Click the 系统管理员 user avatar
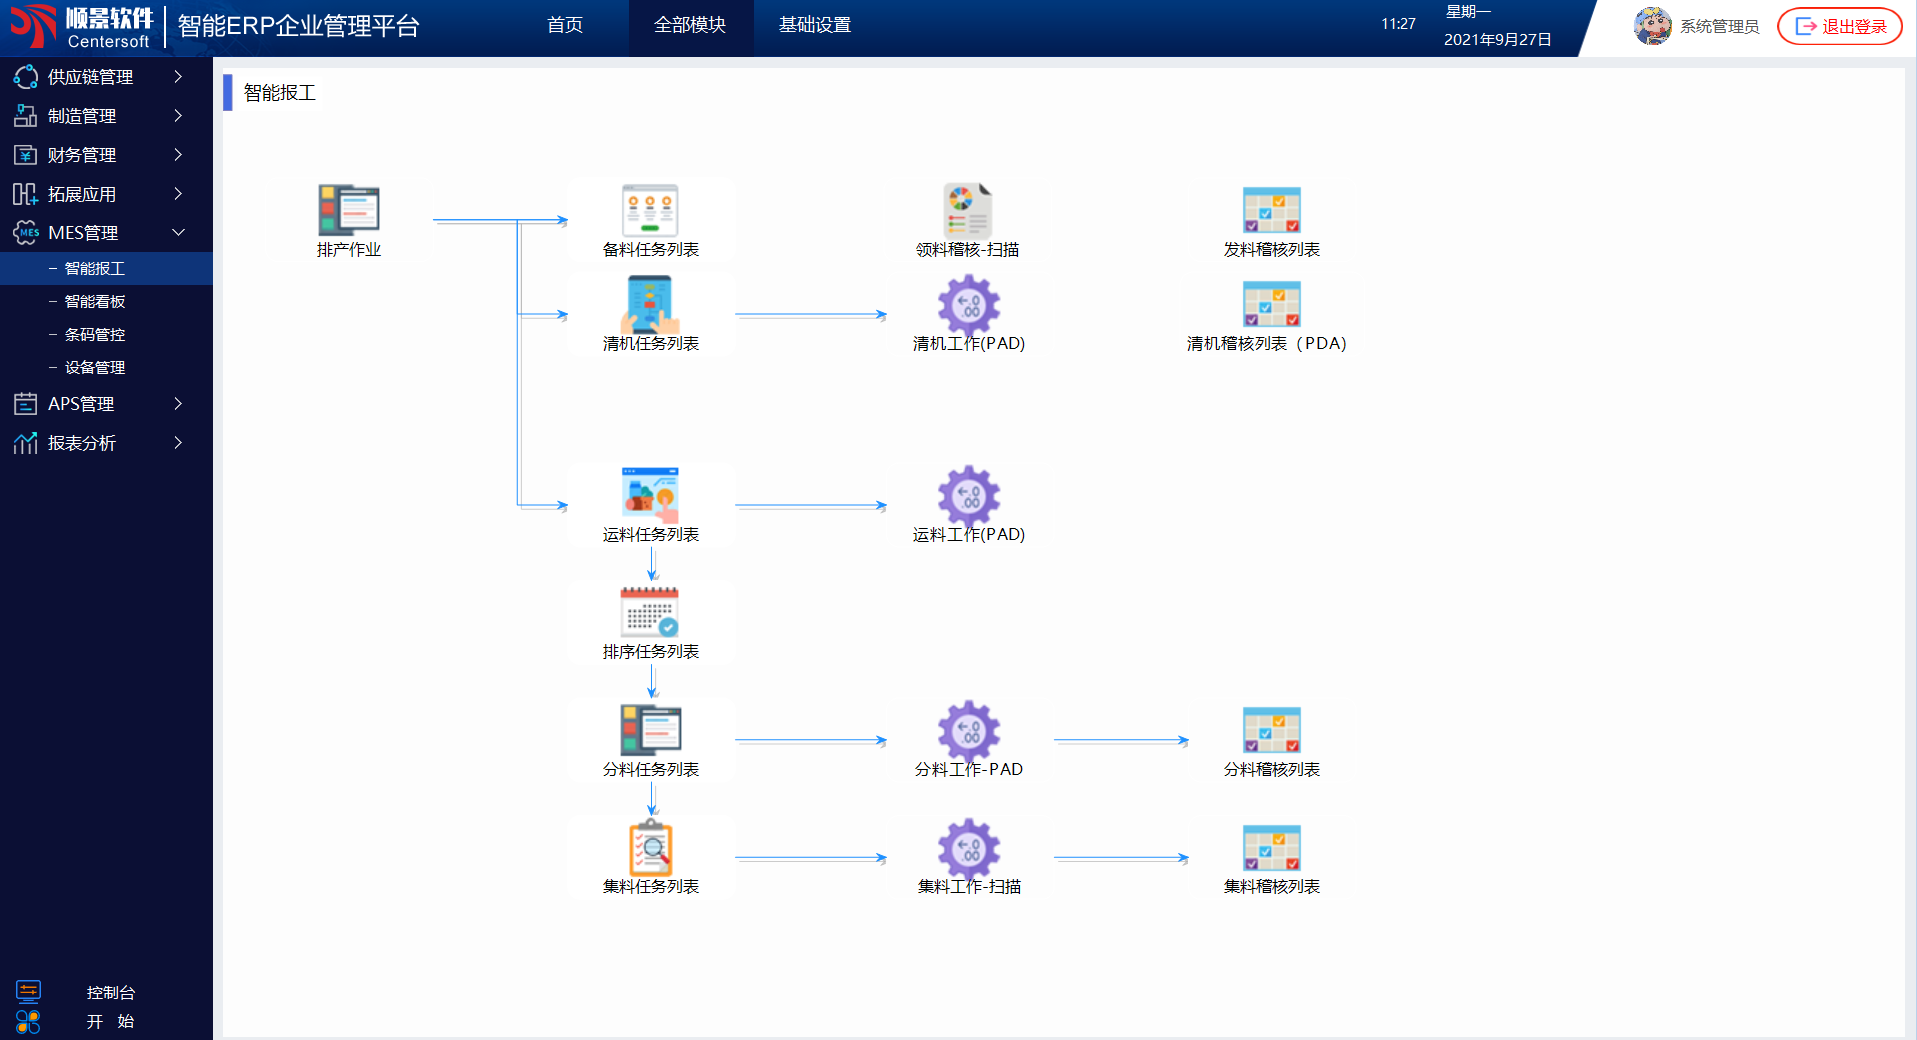This screenshot has width=1917, height=1040. pos(1652,26)
